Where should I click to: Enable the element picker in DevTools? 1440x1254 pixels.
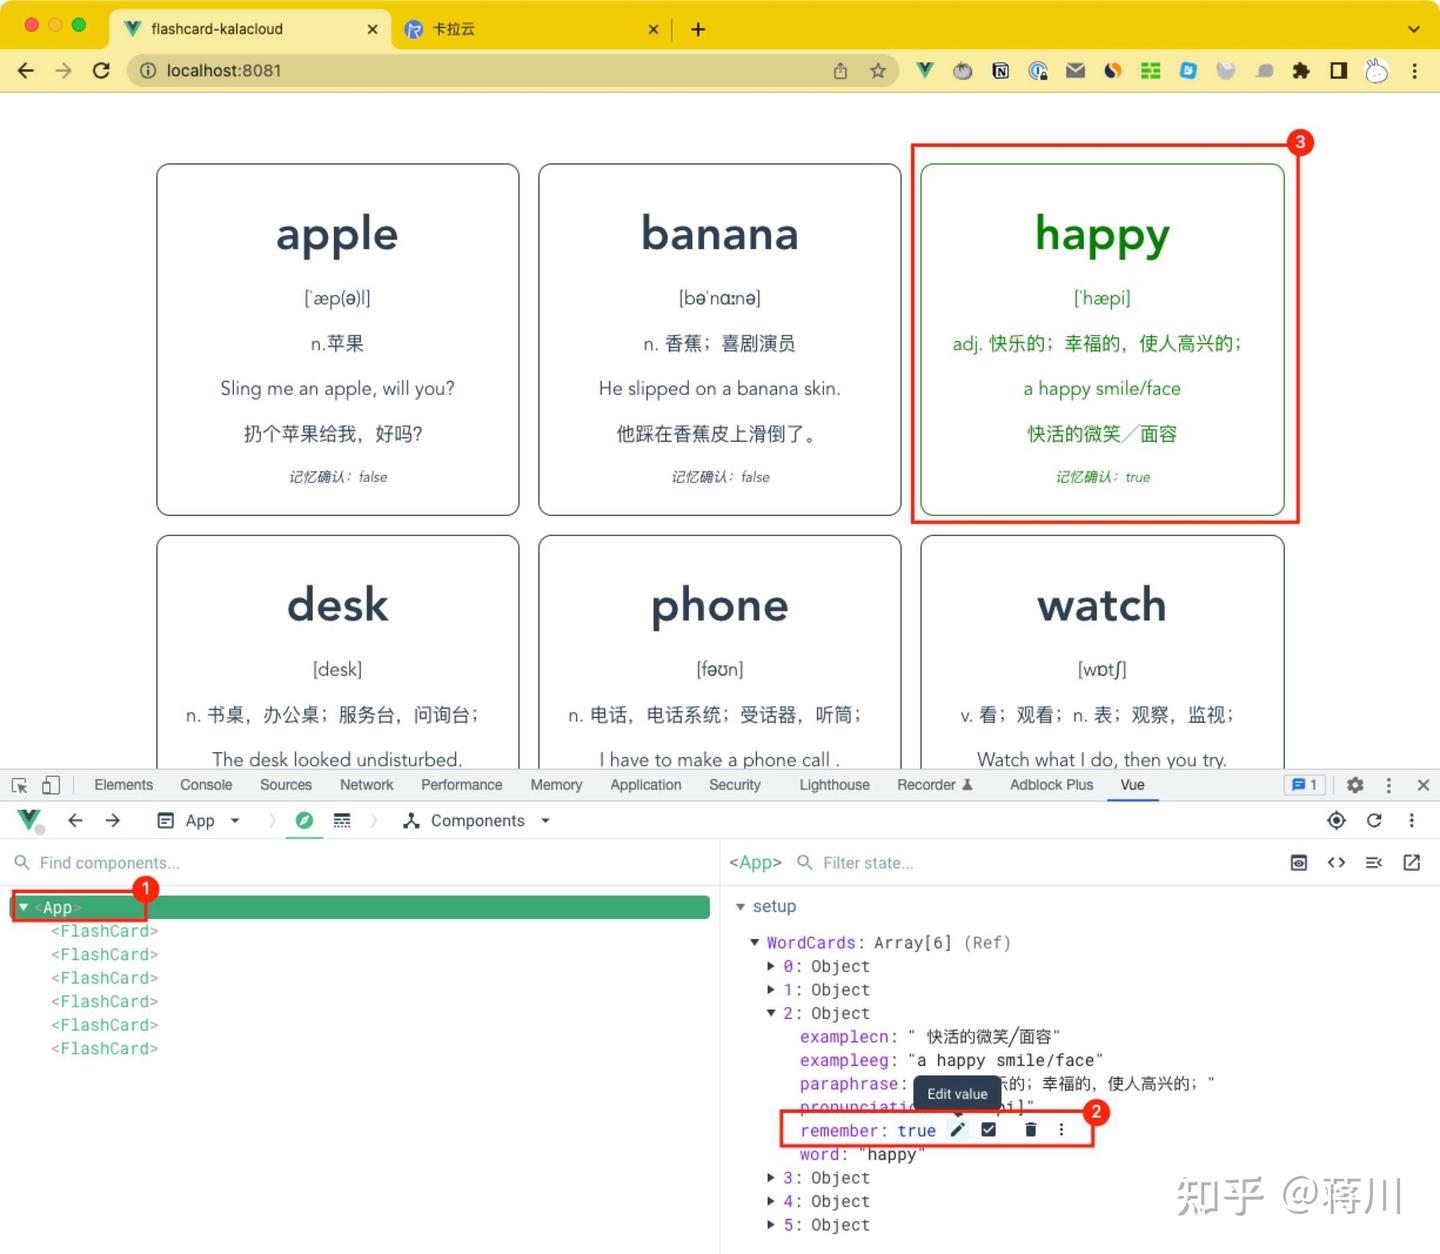[x=18, y=785]
